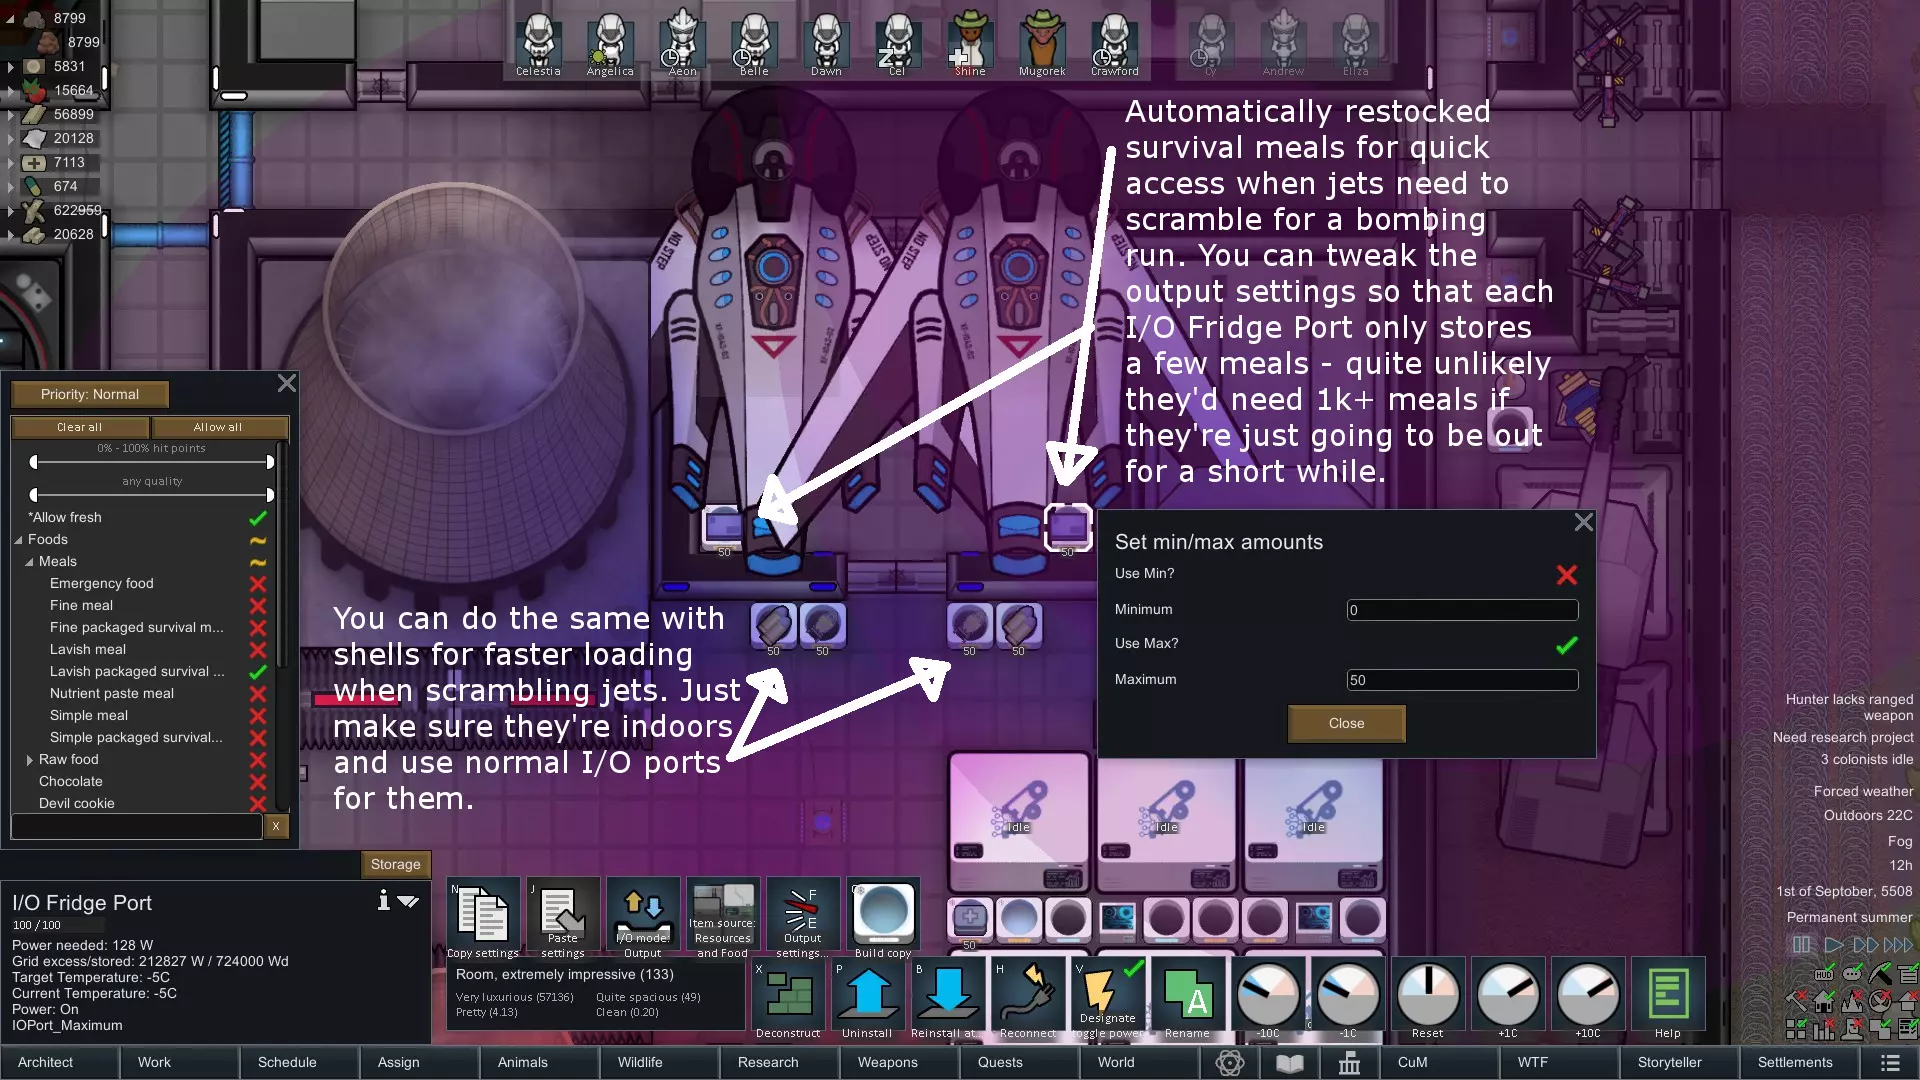Click the Deconstruct command icon
1920x1080 pixels.
pyautogui.click(x=788, y=994)
